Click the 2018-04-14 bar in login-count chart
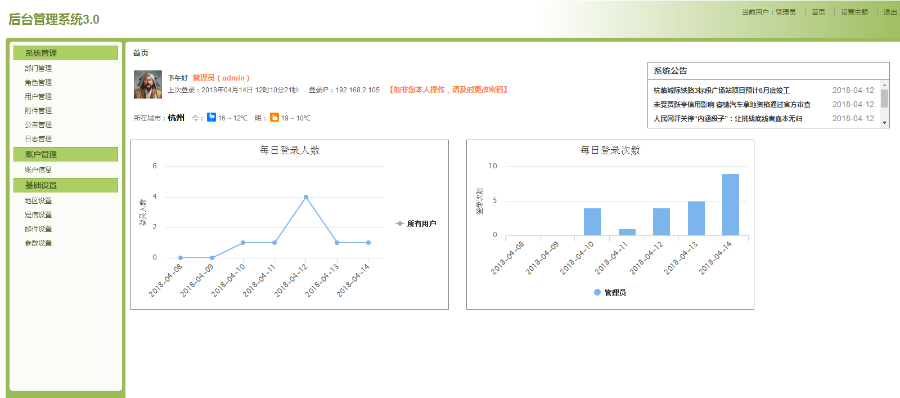This screenshot has height=398, width=900. coord(730,204)
